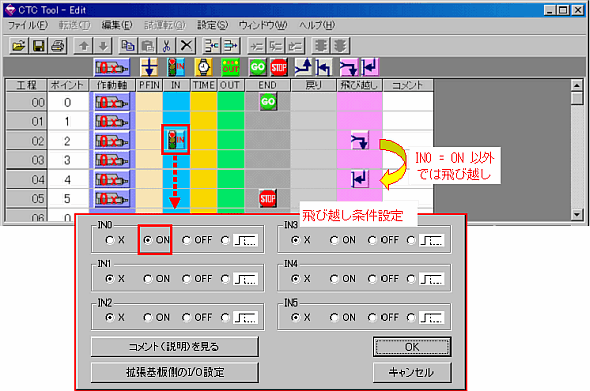Print using the printer toolbar icon
Image resolution: width=590 pixels, height=391 pixels.
click(x=58, y=46)
